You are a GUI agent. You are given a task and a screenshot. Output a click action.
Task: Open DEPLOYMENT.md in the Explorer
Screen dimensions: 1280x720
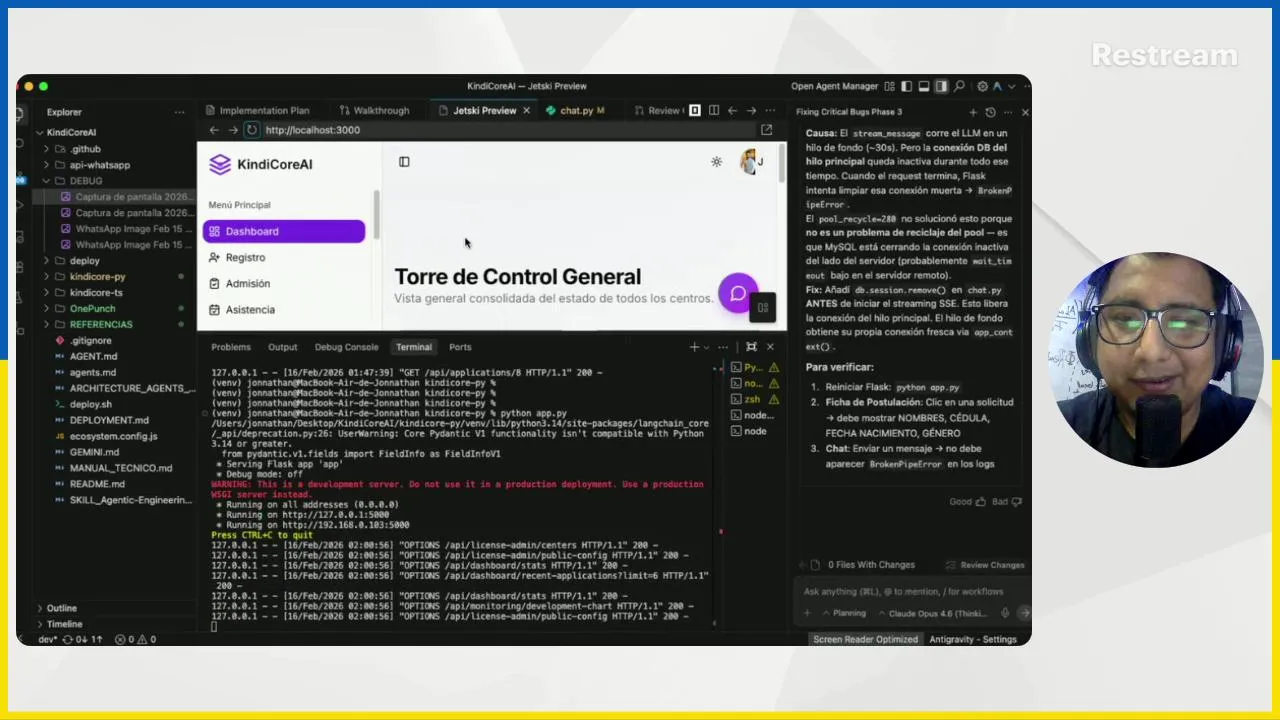[x=109, y=420]
